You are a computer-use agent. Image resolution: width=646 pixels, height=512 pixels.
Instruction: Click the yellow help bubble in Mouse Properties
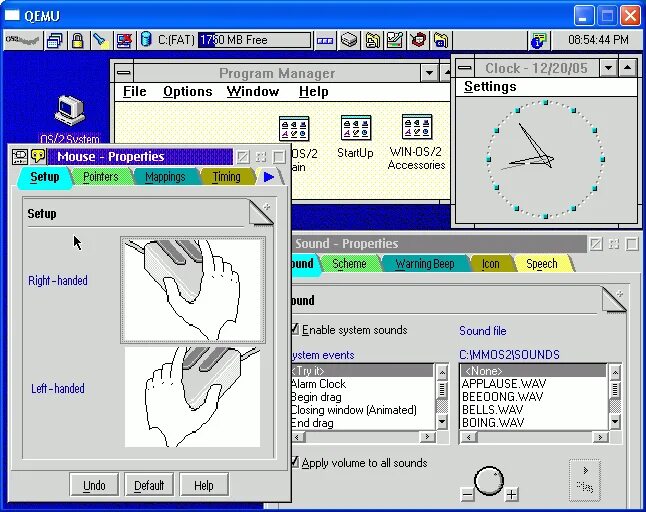pos(38,156)
